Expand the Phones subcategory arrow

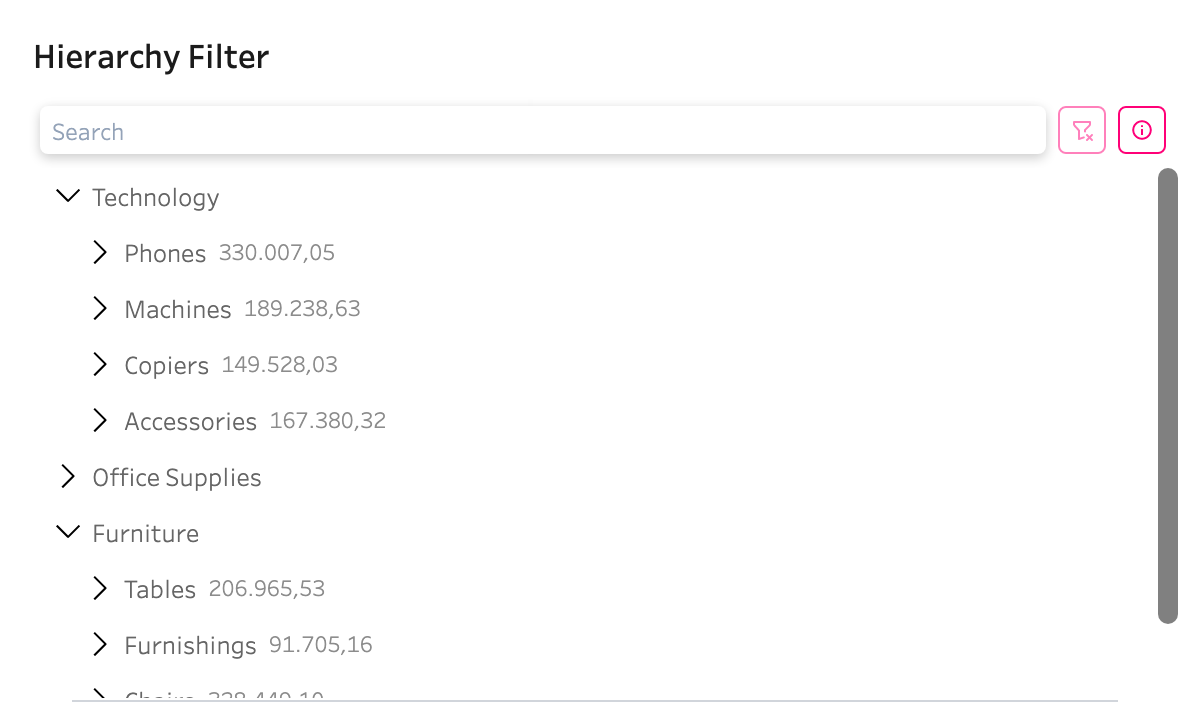(x=100, y=253)
